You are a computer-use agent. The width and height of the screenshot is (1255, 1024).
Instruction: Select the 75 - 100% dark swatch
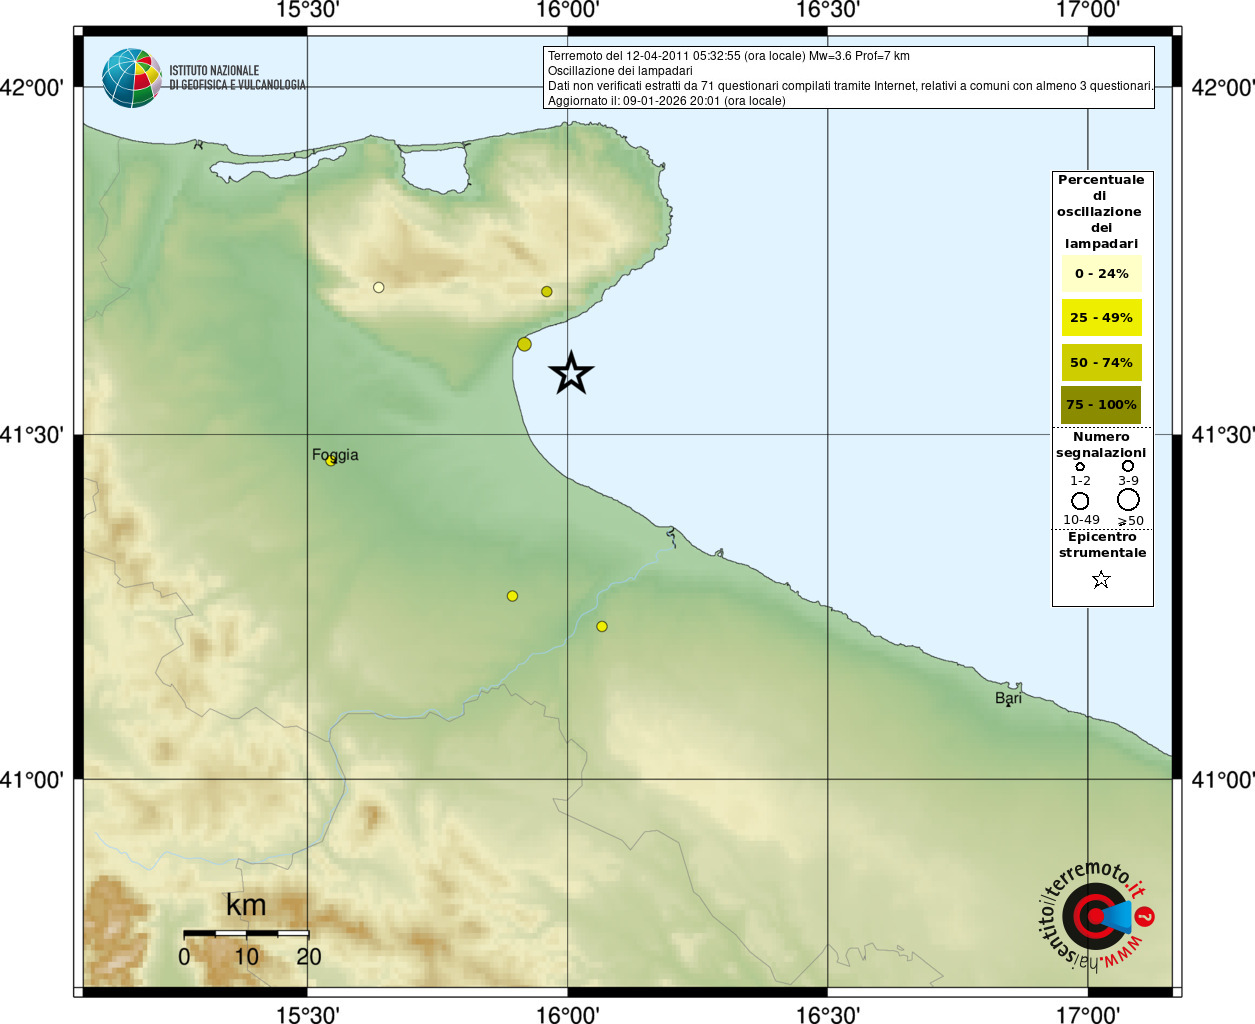point(1101,405)
